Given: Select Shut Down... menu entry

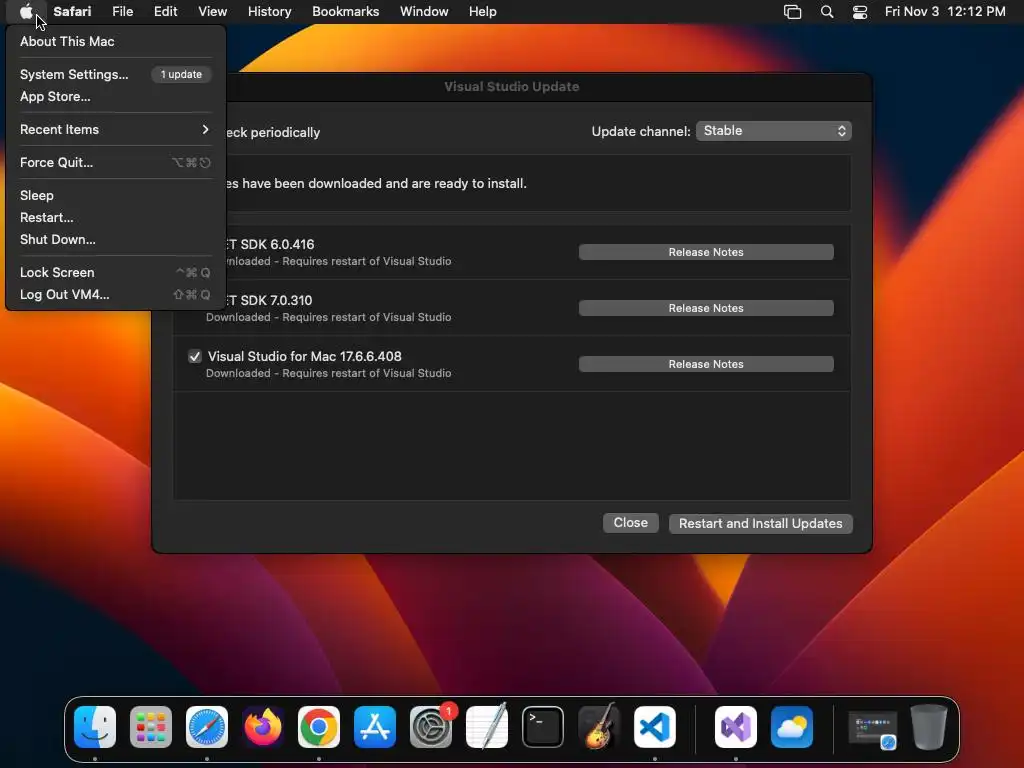Looking at the screenshot, I should coord(115,240).
